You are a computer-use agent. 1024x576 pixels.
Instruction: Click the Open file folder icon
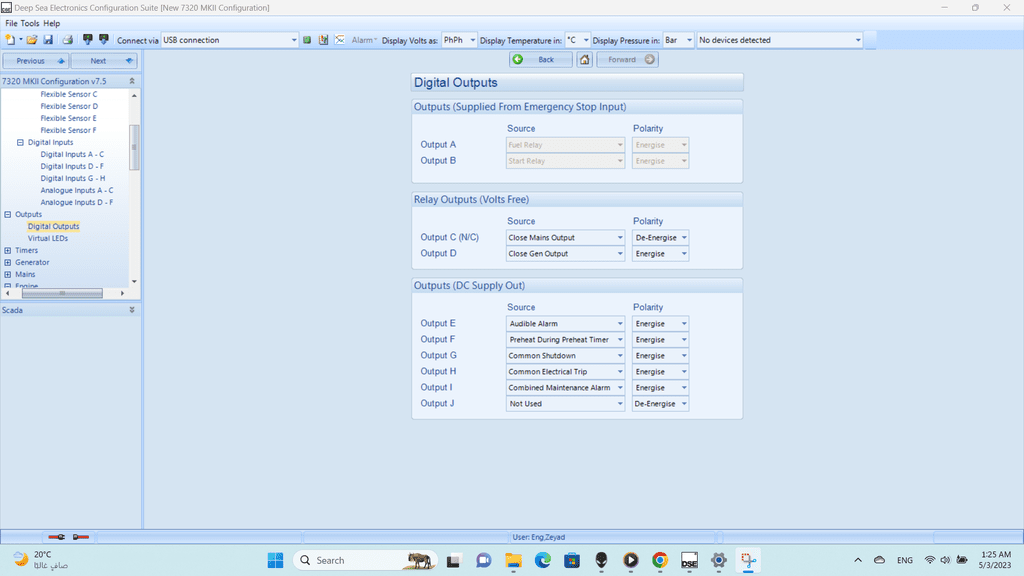[x=31, y=40]
